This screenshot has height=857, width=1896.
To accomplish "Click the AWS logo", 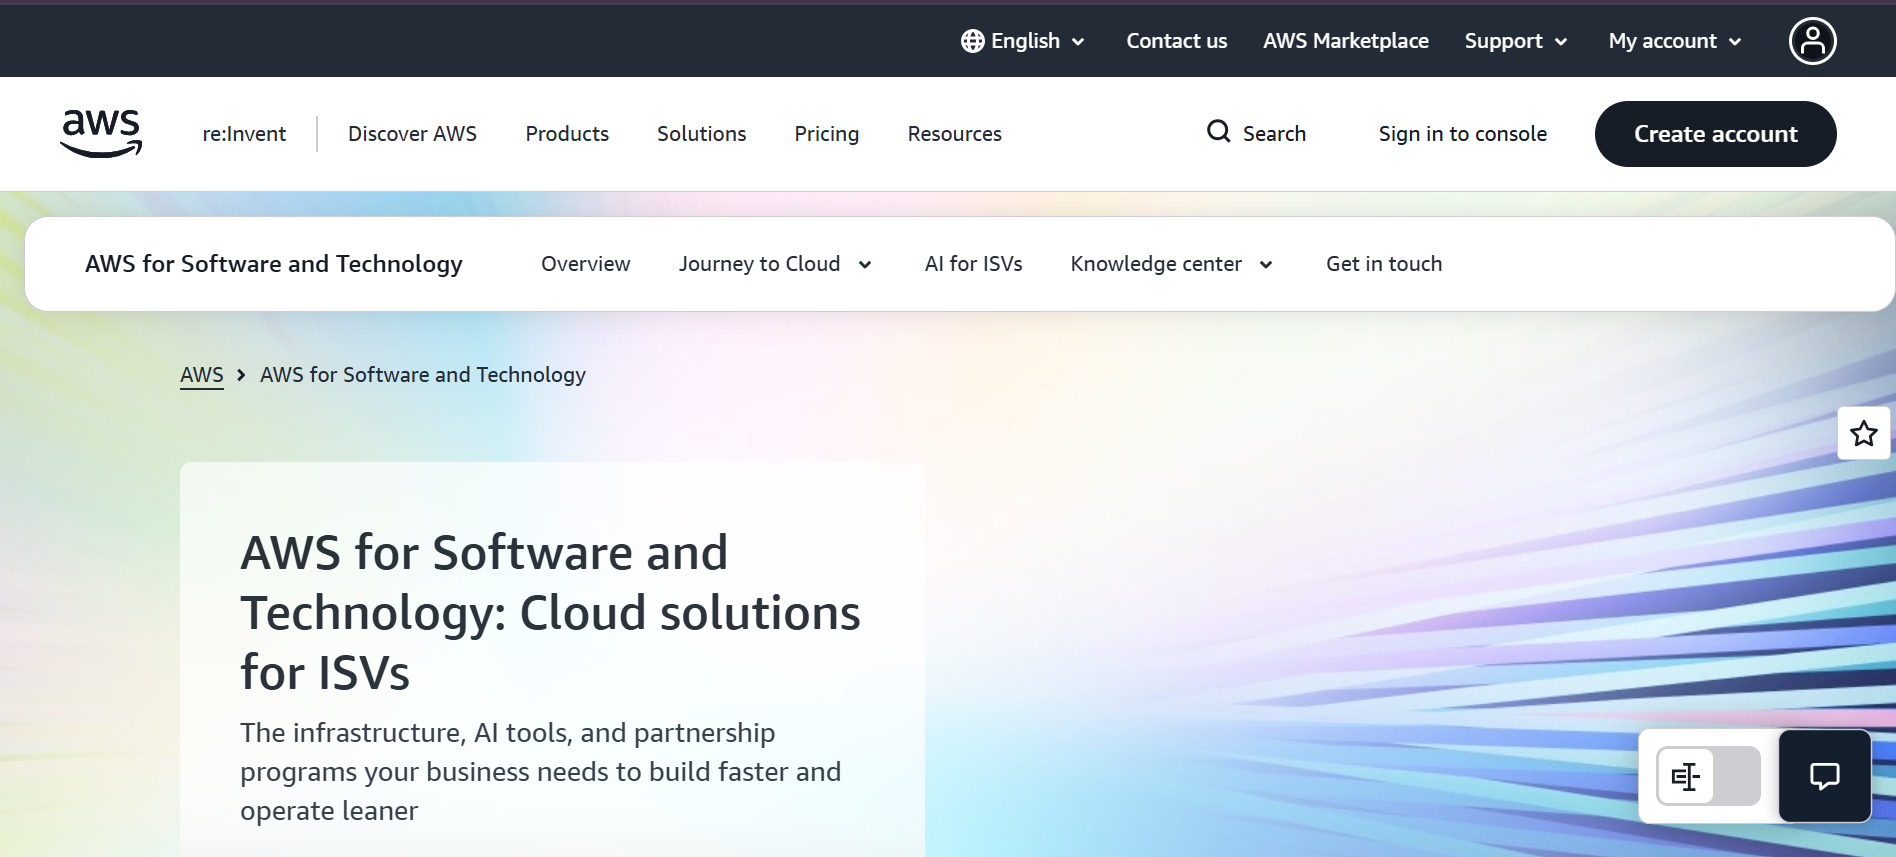I will [x=101, y=134].
